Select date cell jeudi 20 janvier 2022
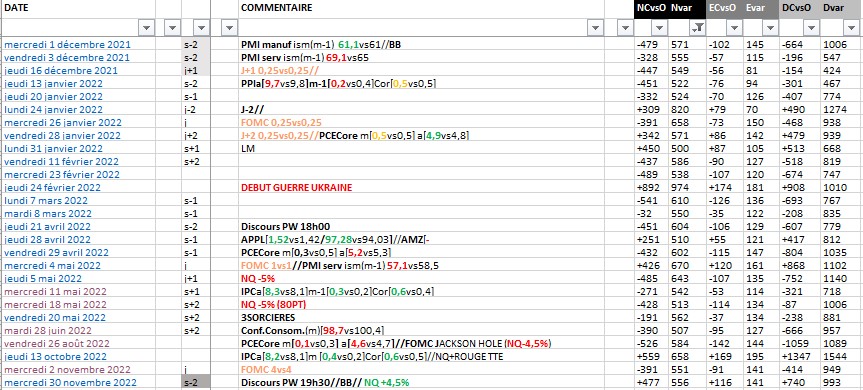 (x=78, y=96)
